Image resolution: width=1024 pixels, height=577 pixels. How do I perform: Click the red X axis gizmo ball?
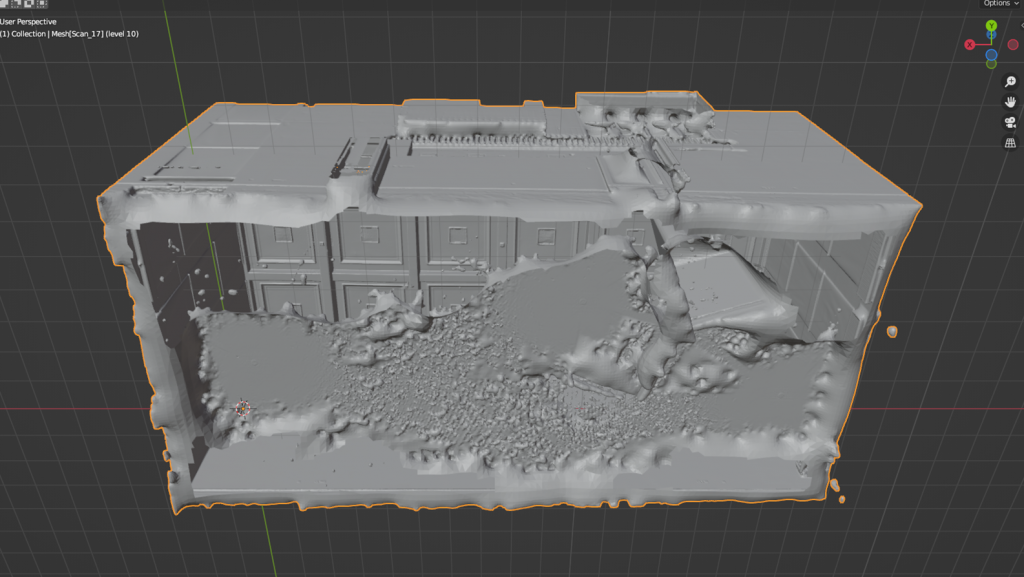(x=970, y=45)
